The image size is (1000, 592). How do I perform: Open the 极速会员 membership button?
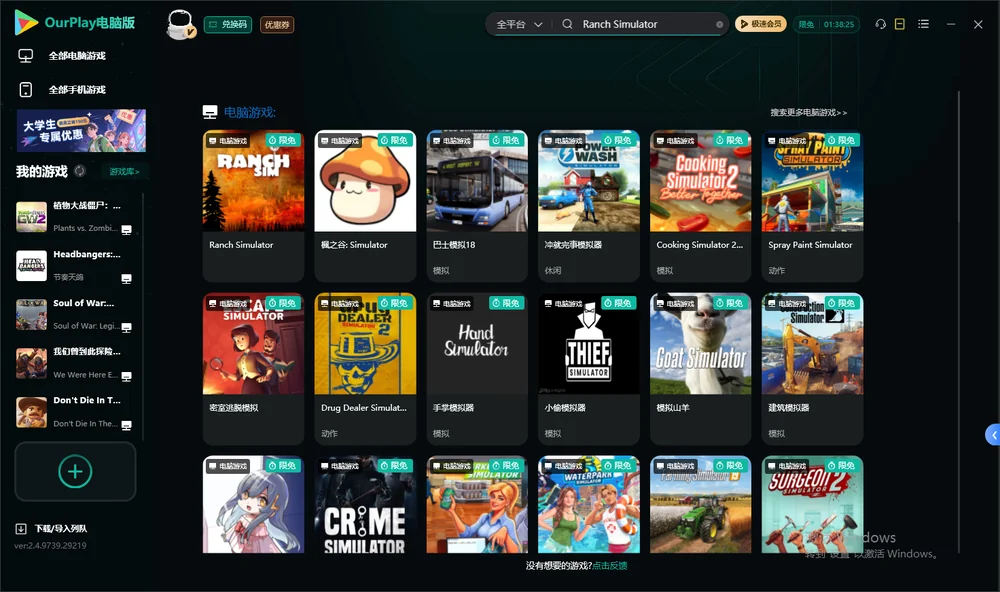(x=760, y=24)
